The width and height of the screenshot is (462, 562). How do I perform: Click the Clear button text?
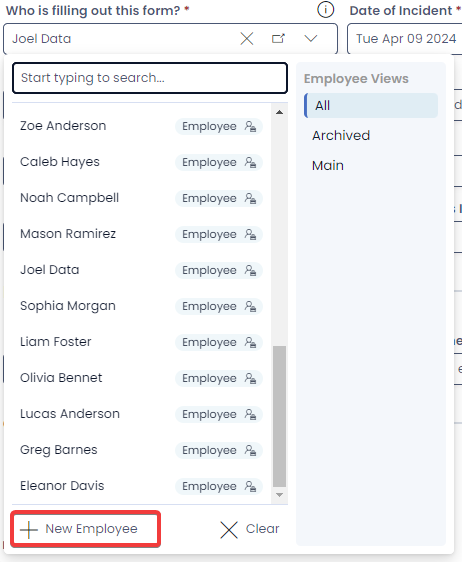[x=262, y=529]
